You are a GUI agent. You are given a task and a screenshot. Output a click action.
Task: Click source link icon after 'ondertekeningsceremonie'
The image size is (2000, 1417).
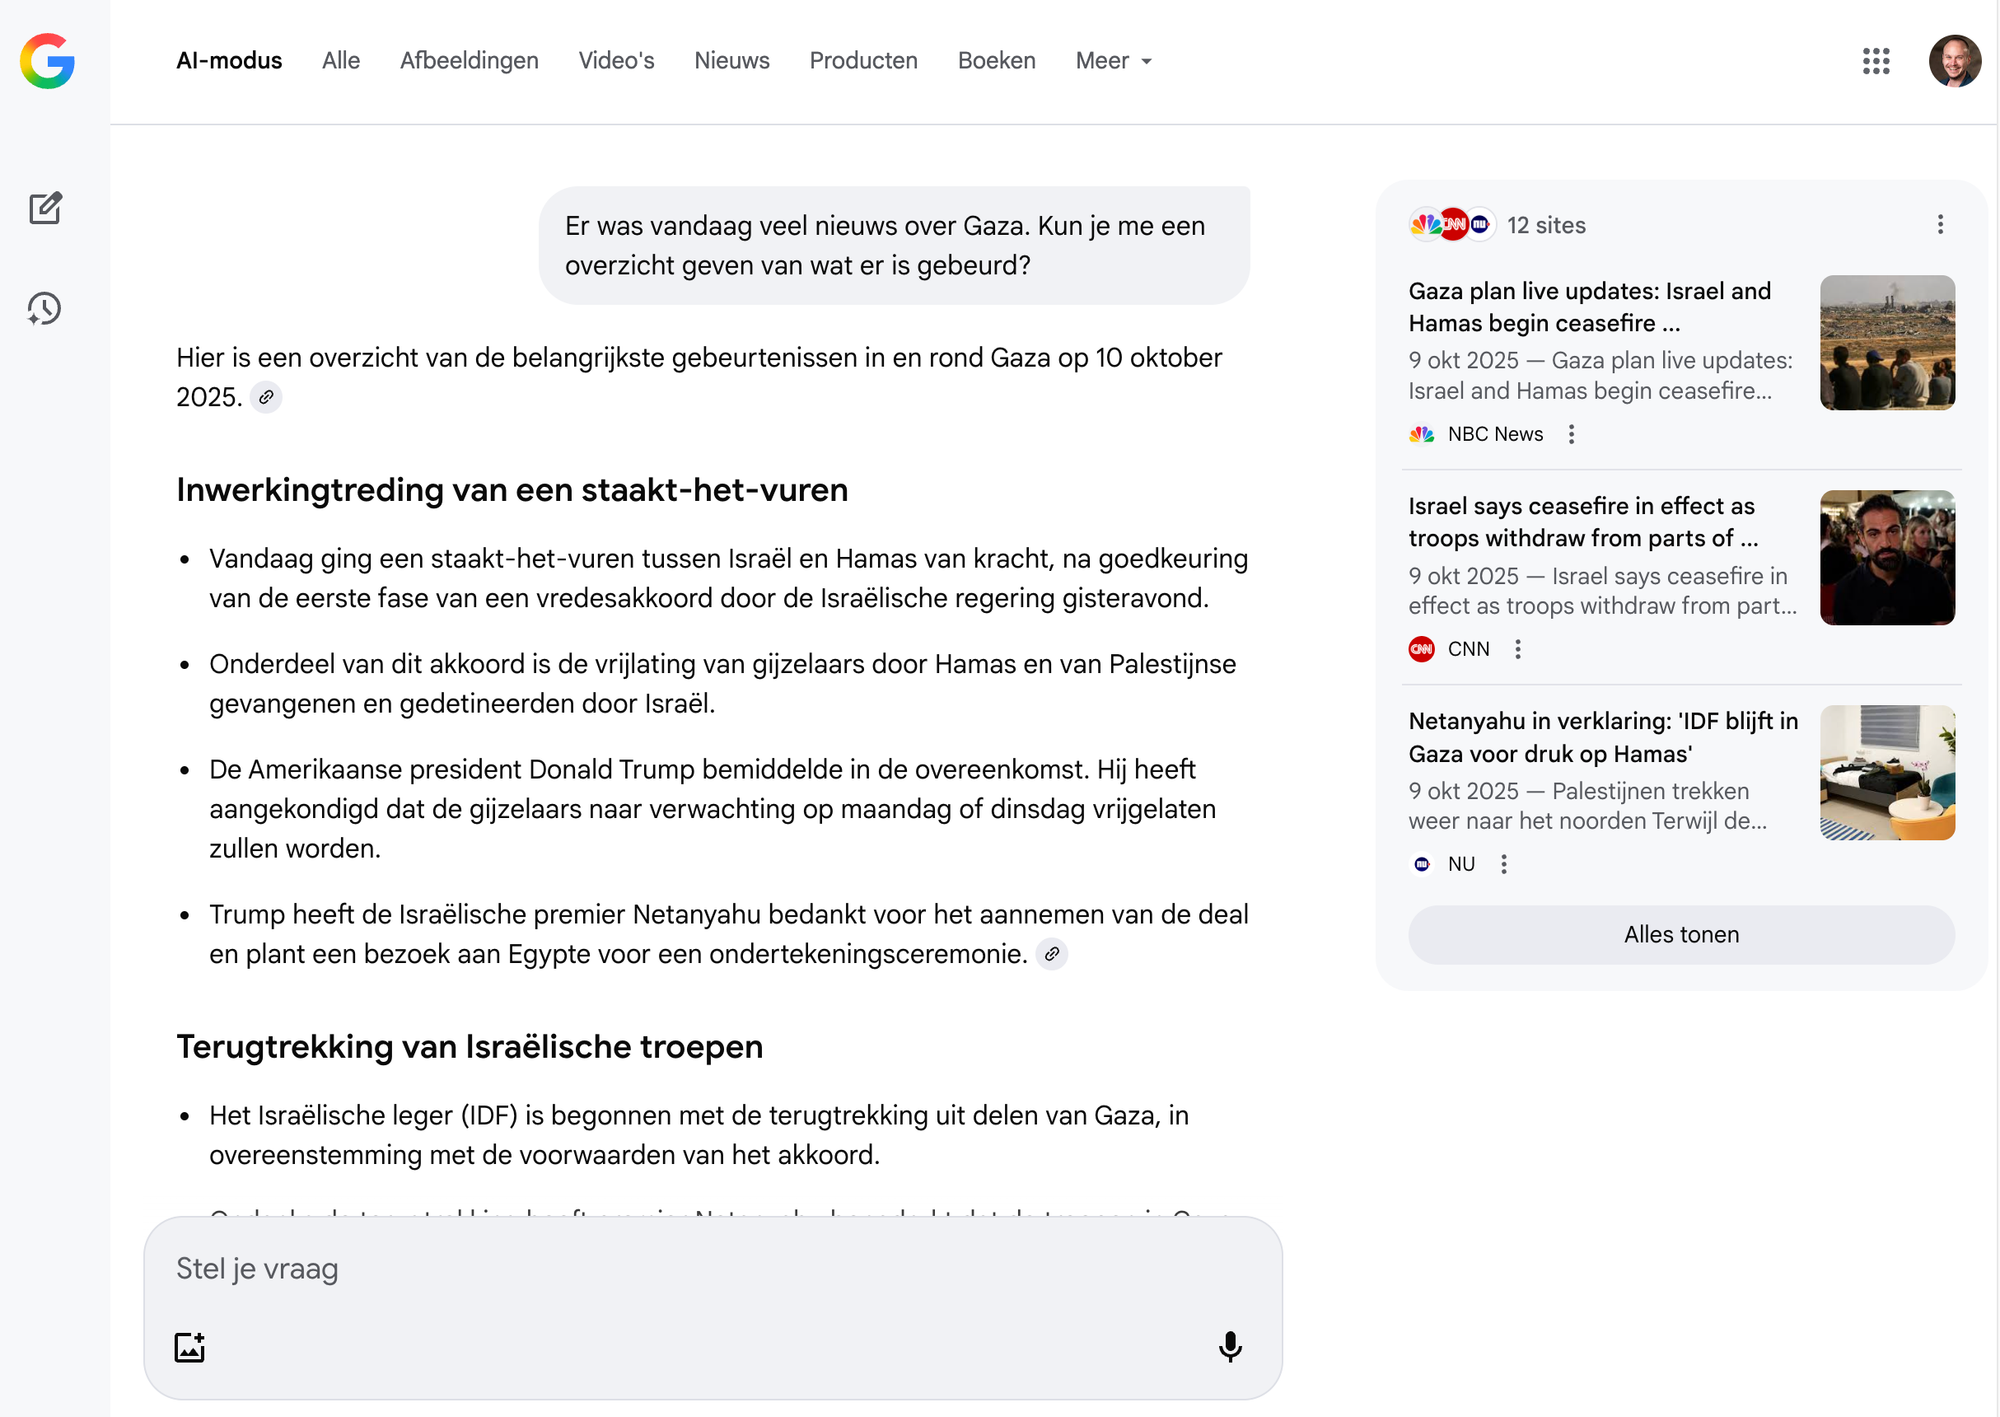(1052, 954)
